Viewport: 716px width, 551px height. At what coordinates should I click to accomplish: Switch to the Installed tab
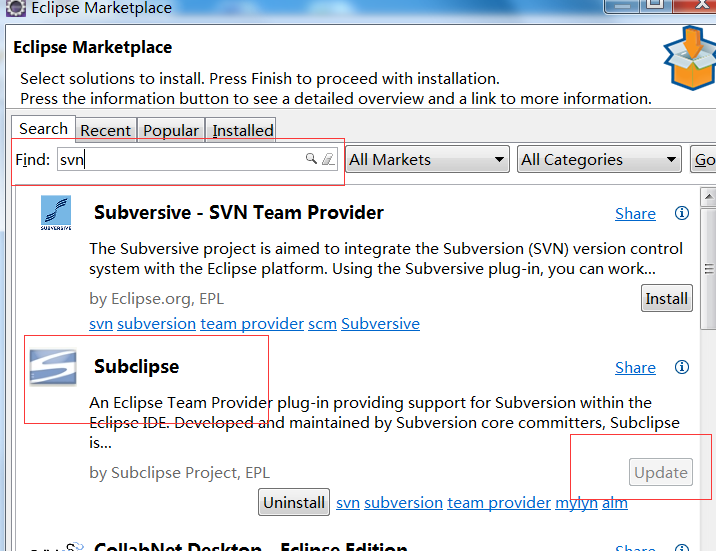[x=241, y=131]
